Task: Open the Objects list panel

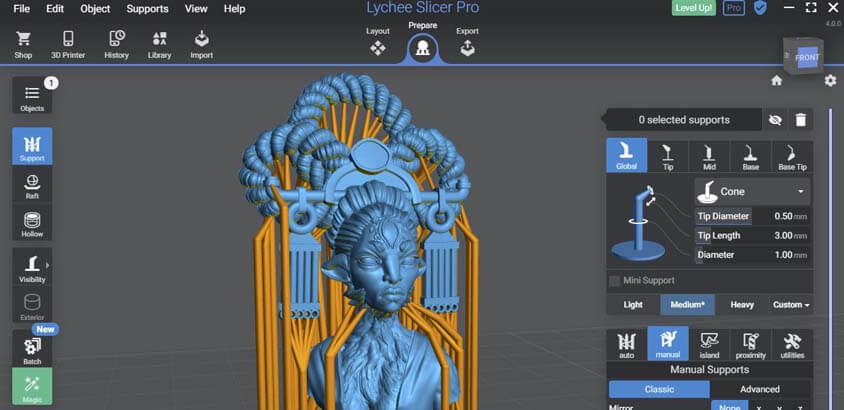Action: (32, 96)
